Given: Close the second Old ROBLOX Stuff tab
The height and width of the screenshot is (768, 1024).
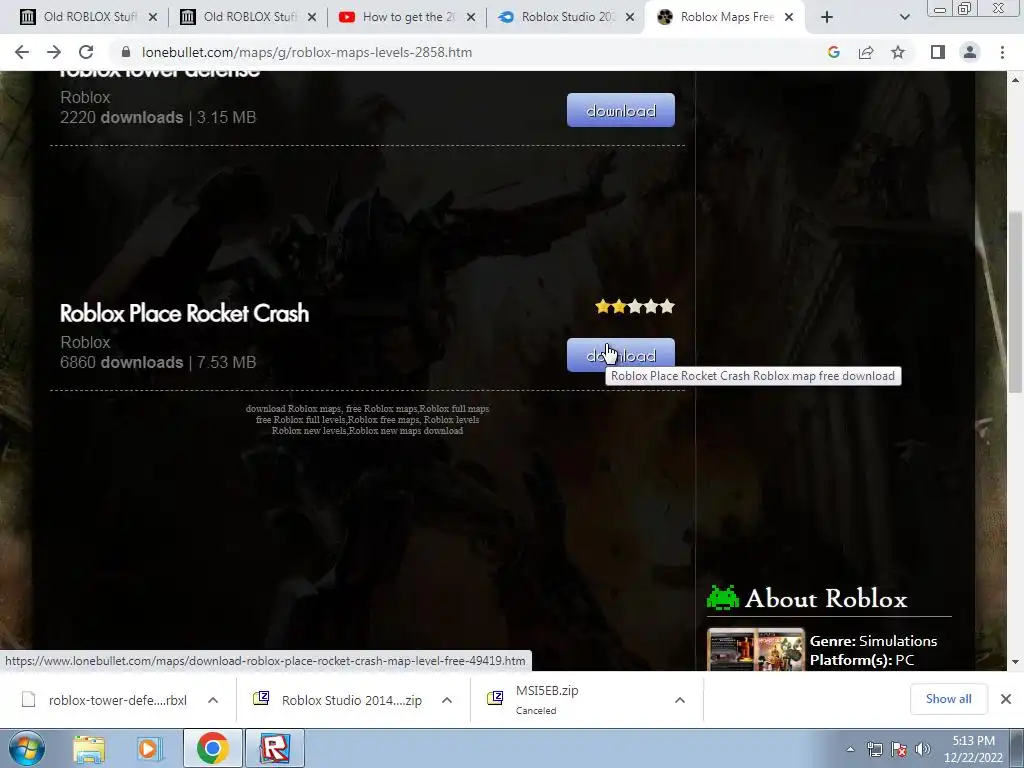Looking at the screenshot, I should (x=312, y=17).
